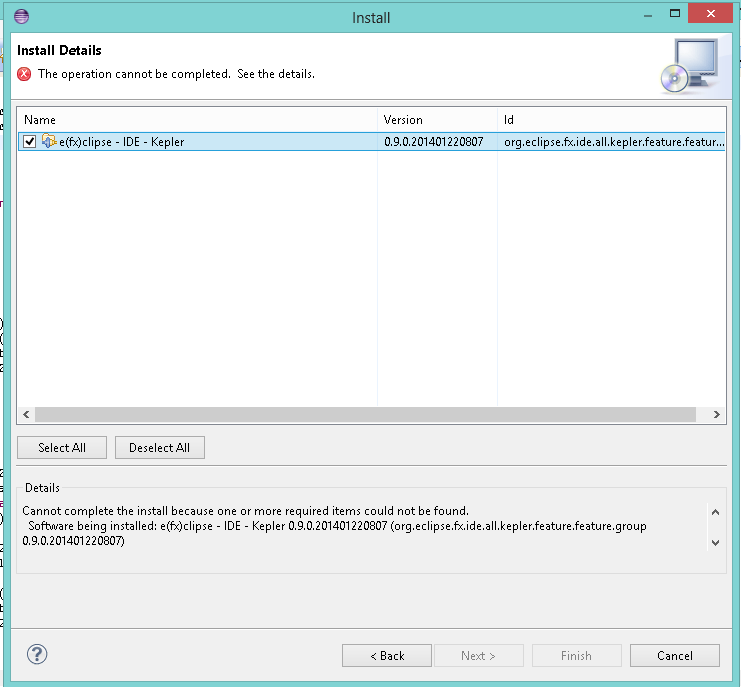Select the version cell 0.9.0.201401220807
741x687 pixels.
(x=433, y=142)
